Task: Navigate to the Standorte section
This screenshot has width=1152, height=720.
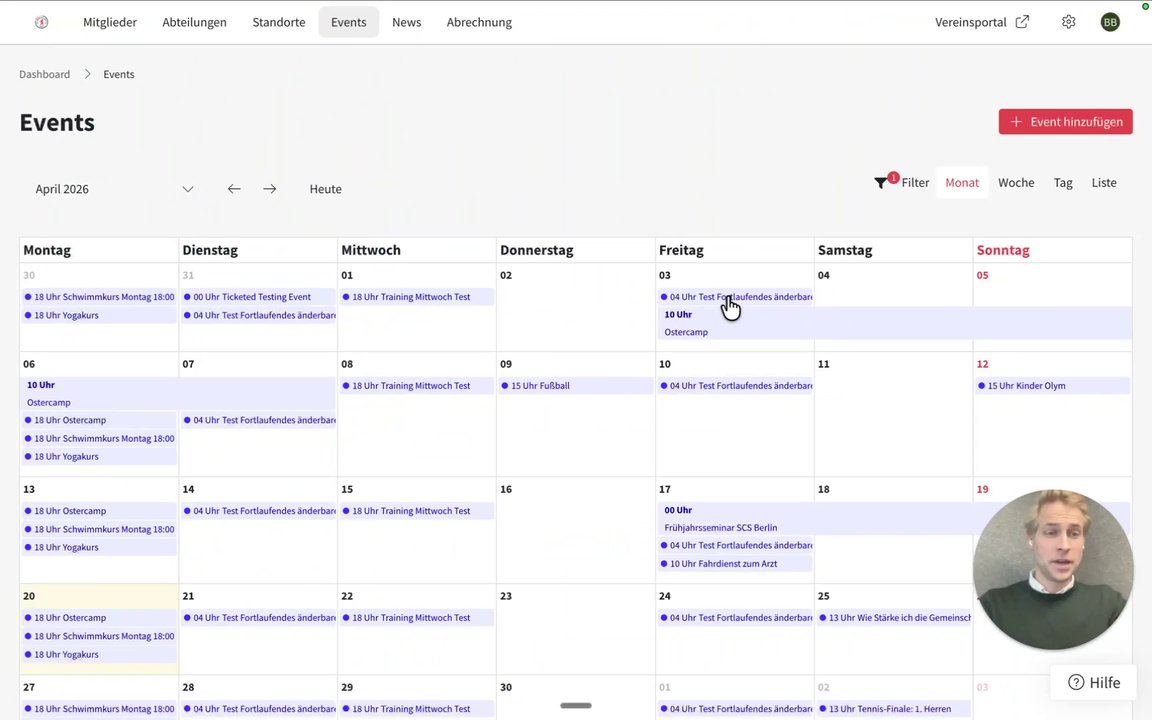Action: (279, 22)
